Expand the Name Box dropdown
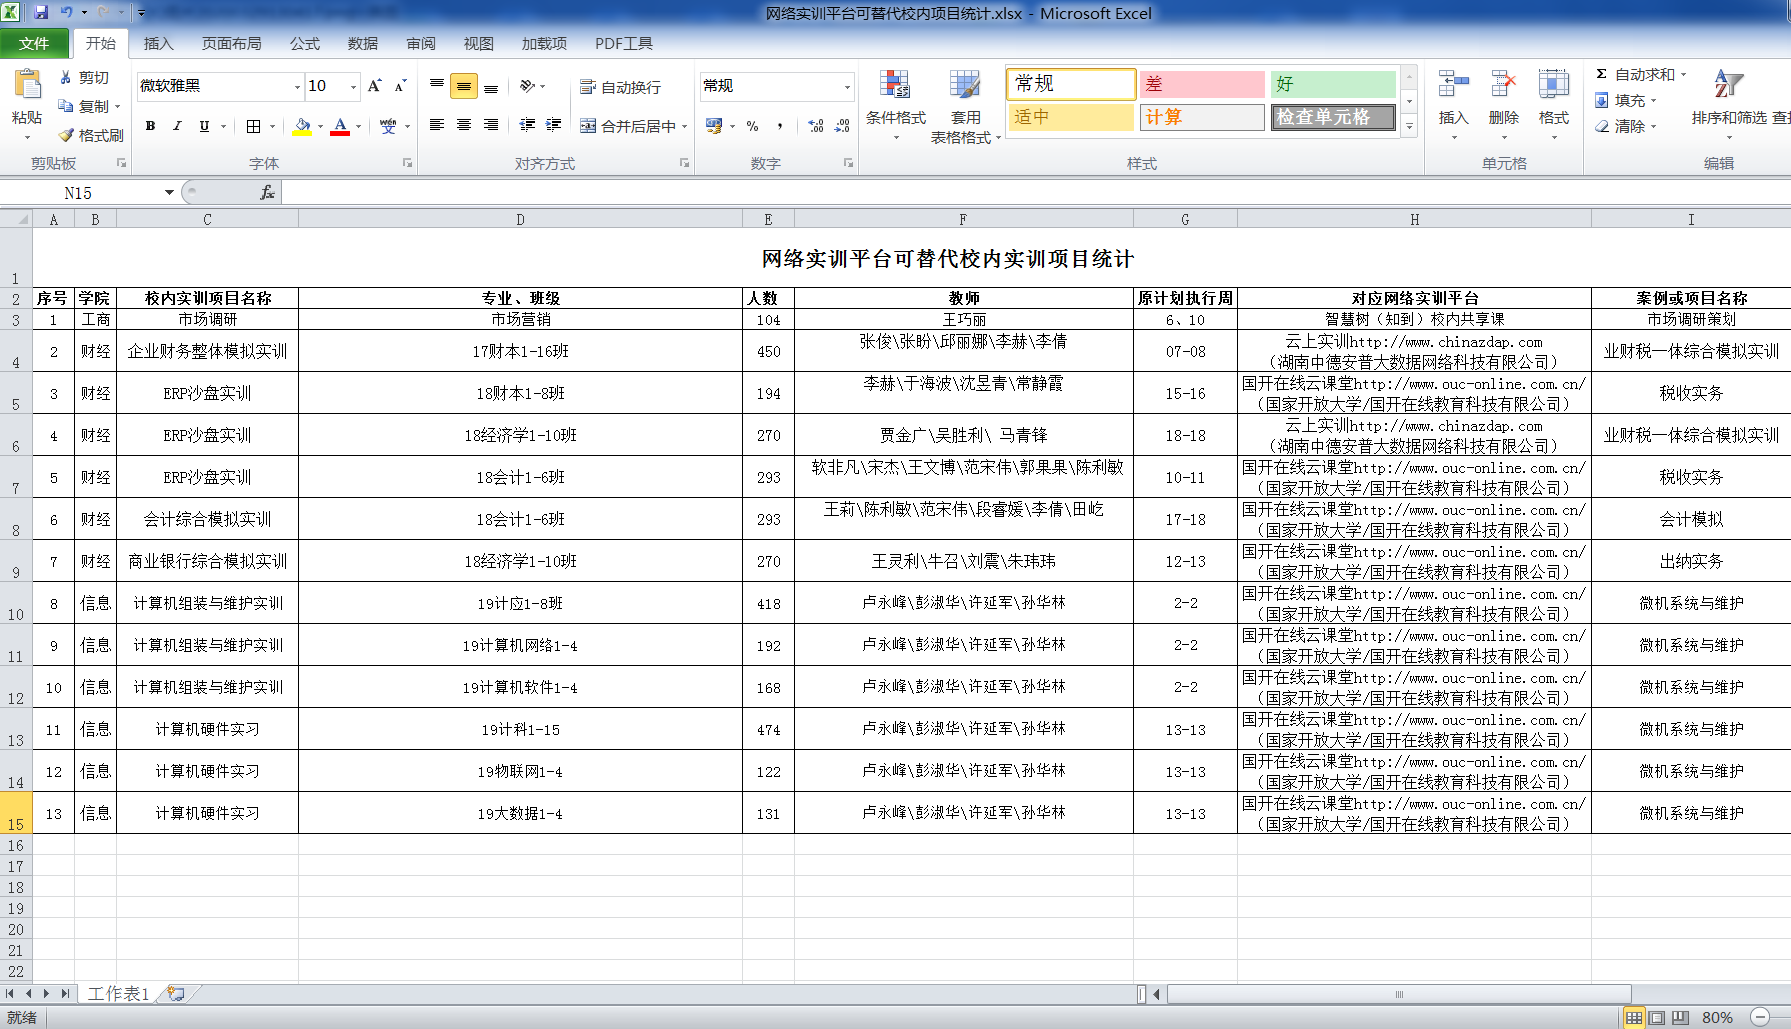 pyautogui.click(x=169, y=193)
